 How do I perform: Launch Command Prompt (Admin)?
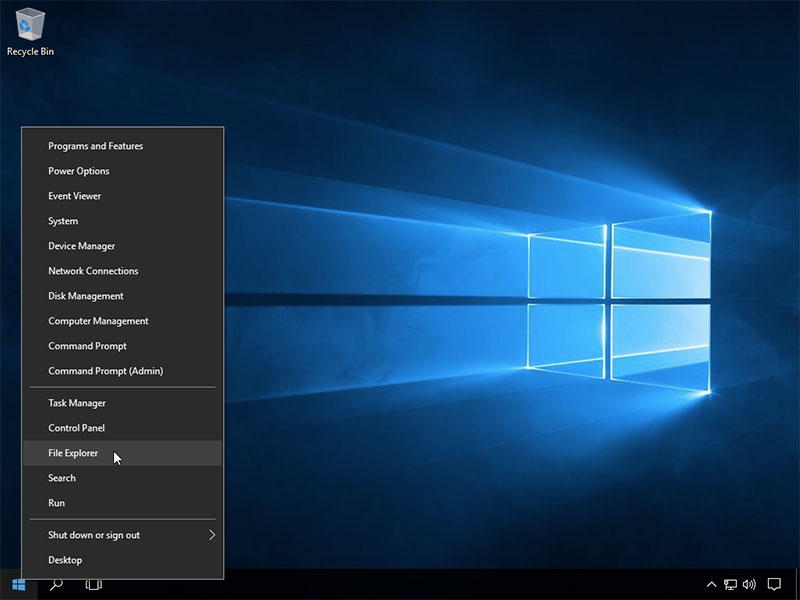(x=105, y=371)
